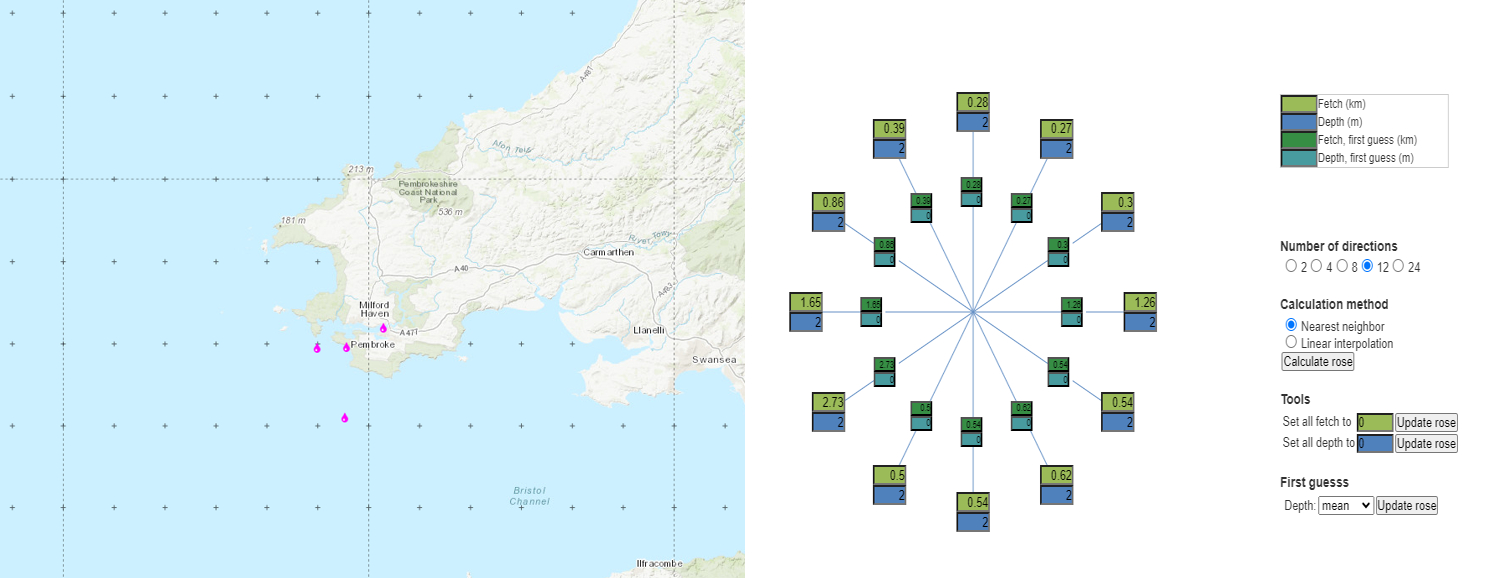The height and width of the screenshot is (578, 1488).
Task: Click the large fetch field showing 1.26
Action: point(1144,302)
